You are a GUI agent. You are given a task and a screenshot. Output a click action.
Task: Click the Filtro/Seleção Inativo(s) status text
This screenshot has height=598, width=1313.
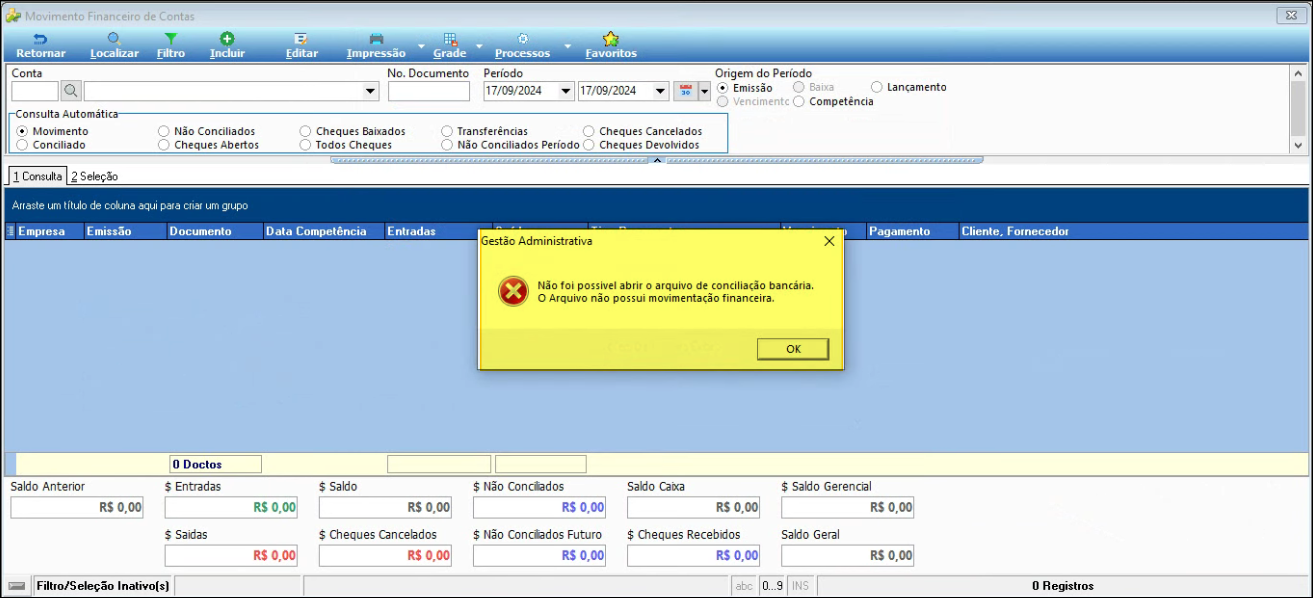pos(103,585)
